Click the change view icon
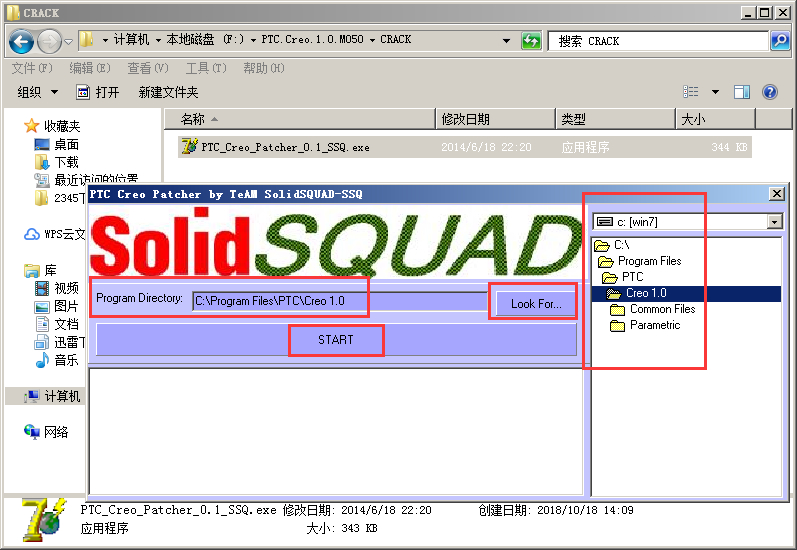Viewport: 797px width, 550px height. click(x=690, y=92)
